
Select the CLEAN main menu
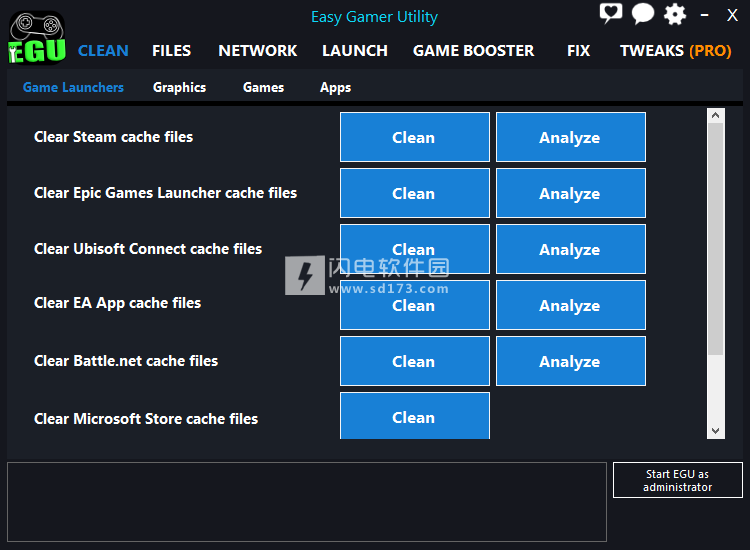[x=103, y=51]
